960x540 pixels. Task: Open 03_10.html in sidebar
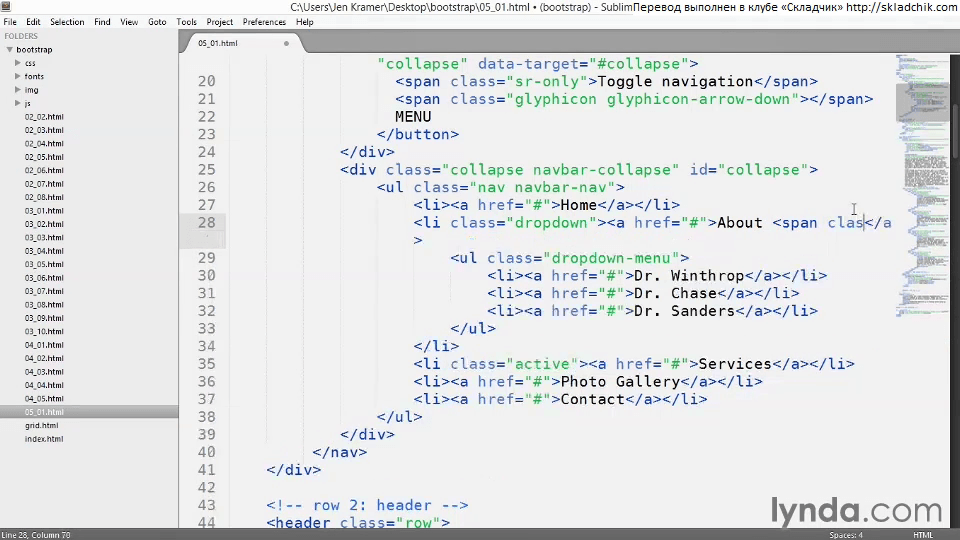pos(44,332)
